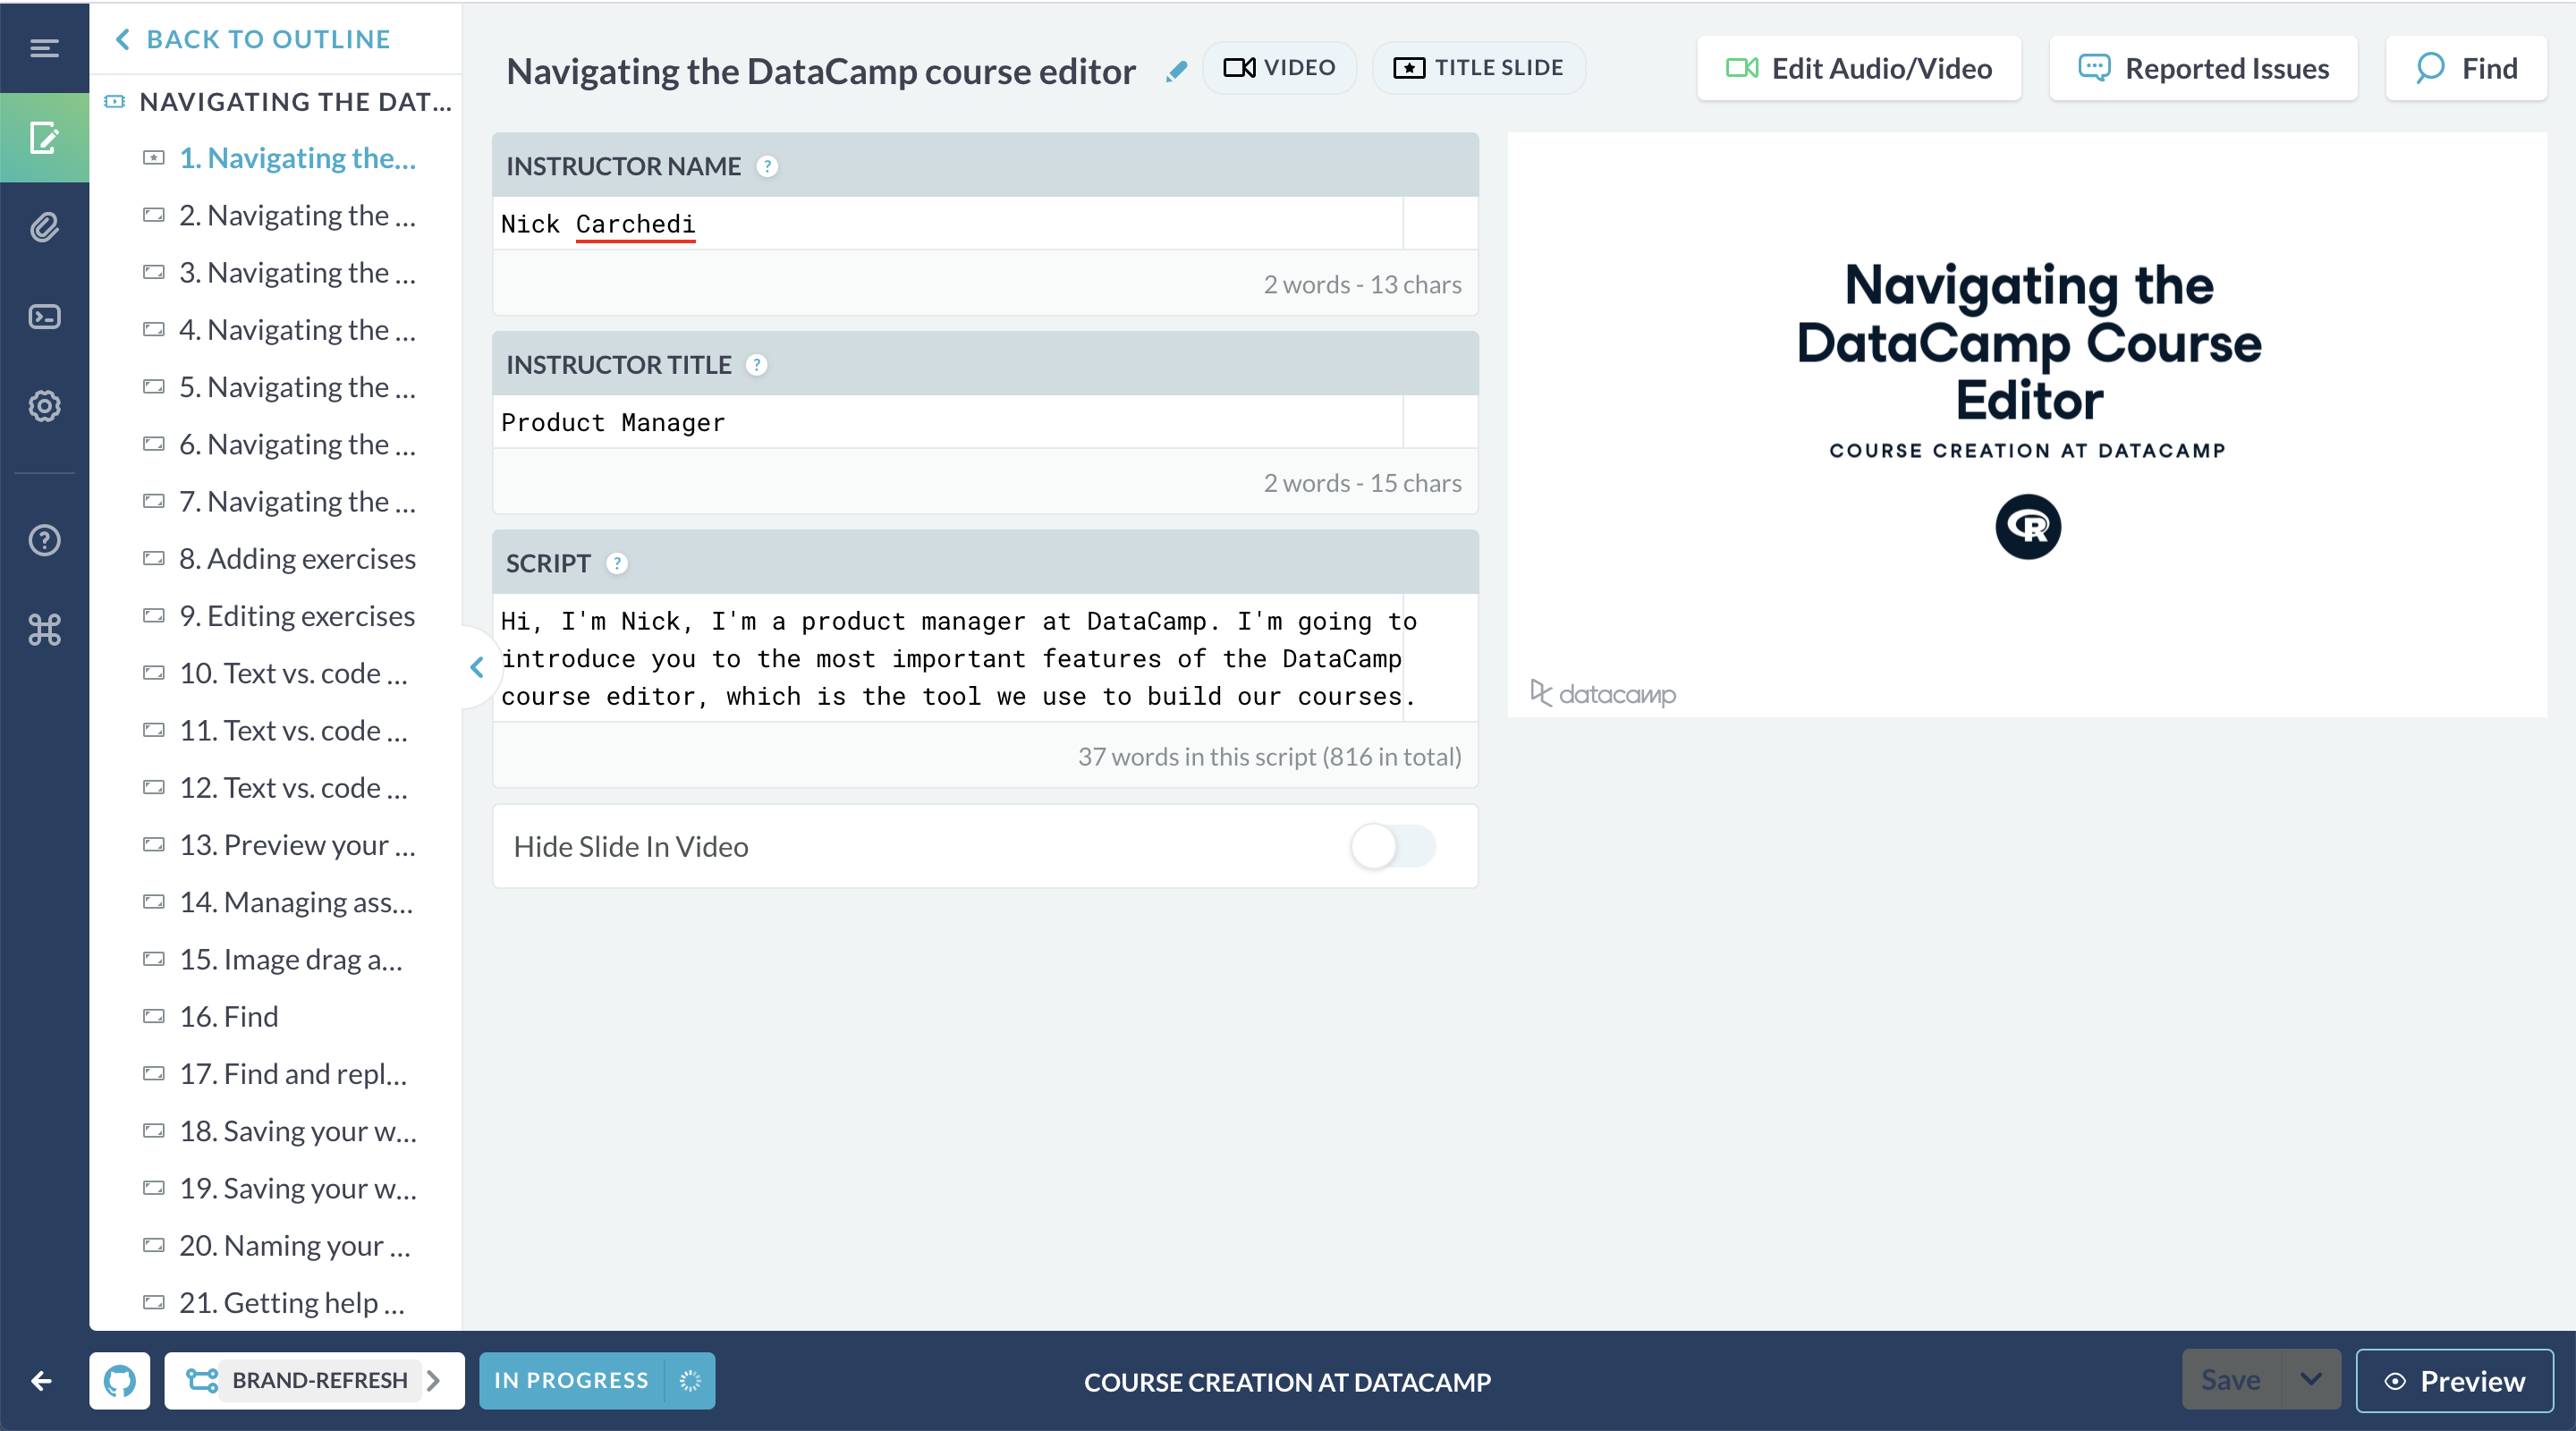This screenshot has height=1431, width=2576.
Task: Expand the BRAND-REFRESH branch chevron
Action: coord(433,1380)
